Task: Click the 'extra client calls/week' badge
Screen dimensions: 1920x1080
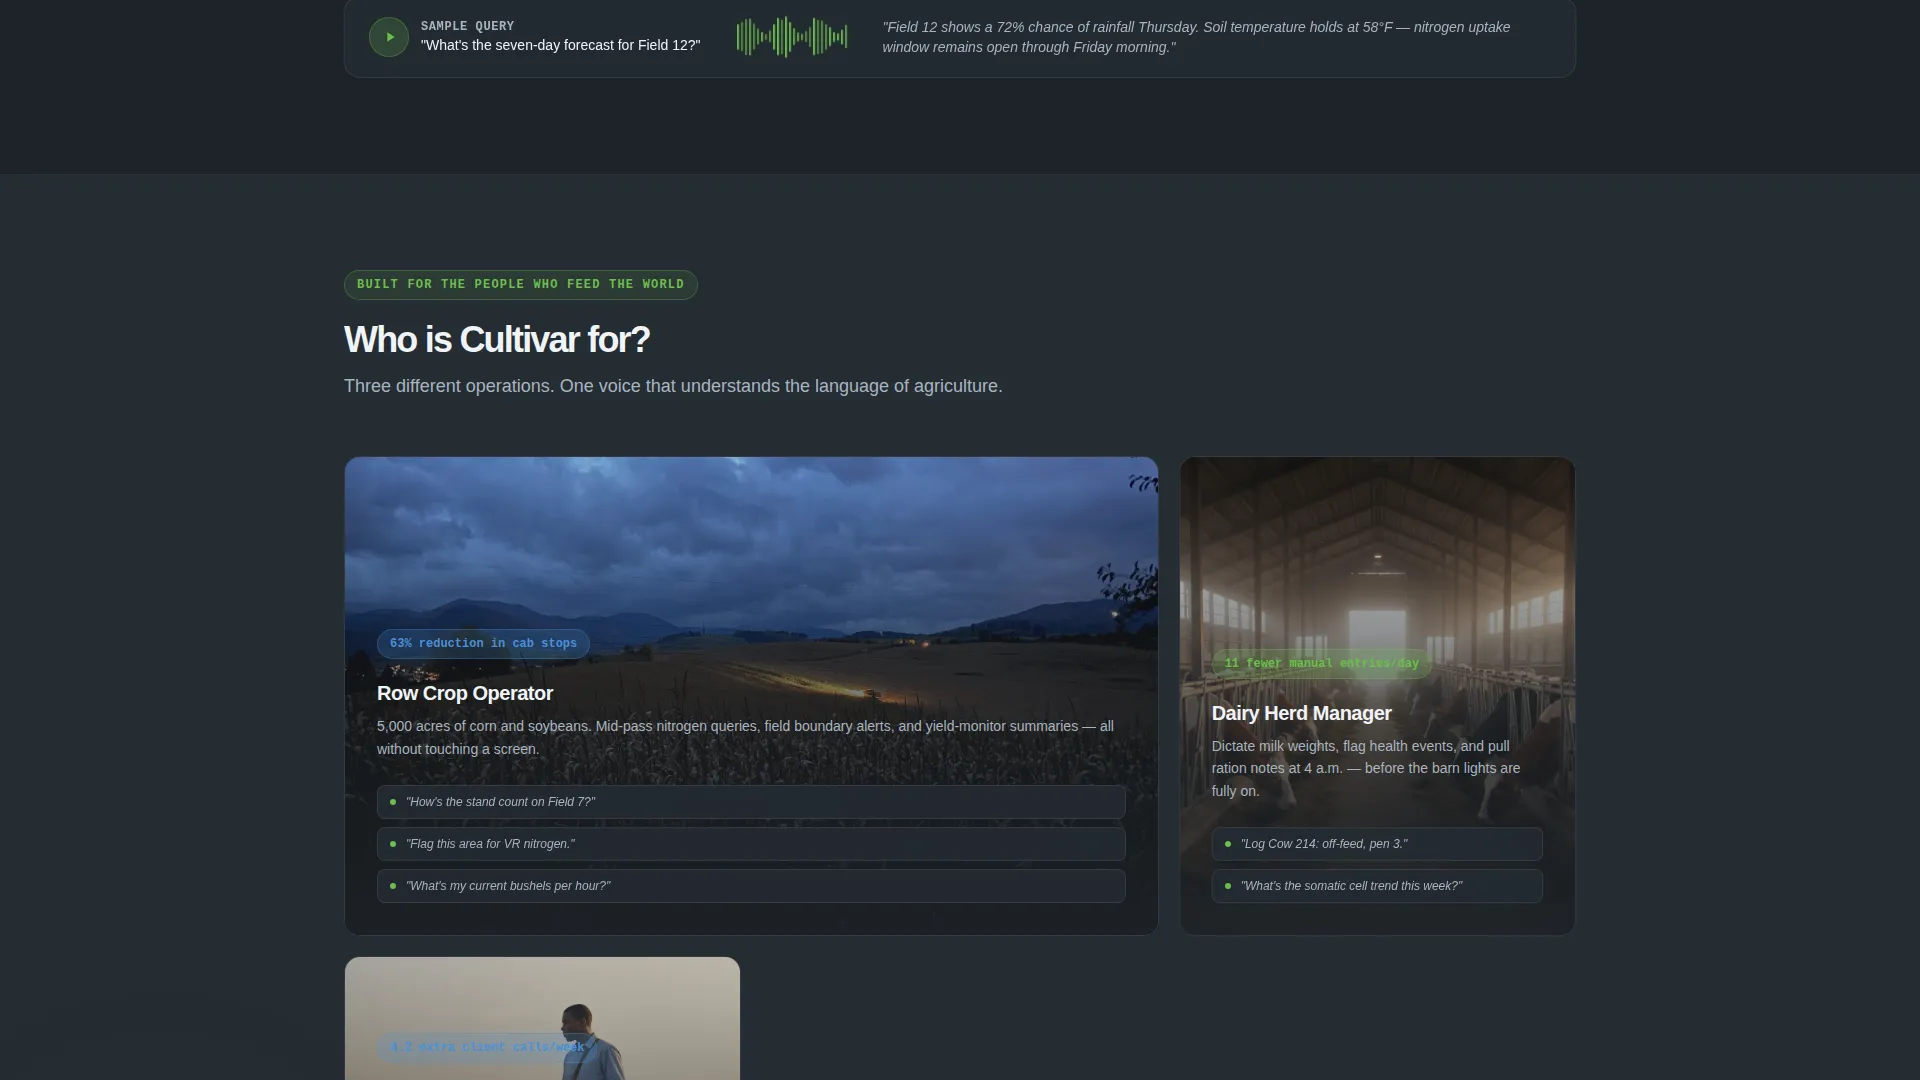Action: click(487, 1048)
